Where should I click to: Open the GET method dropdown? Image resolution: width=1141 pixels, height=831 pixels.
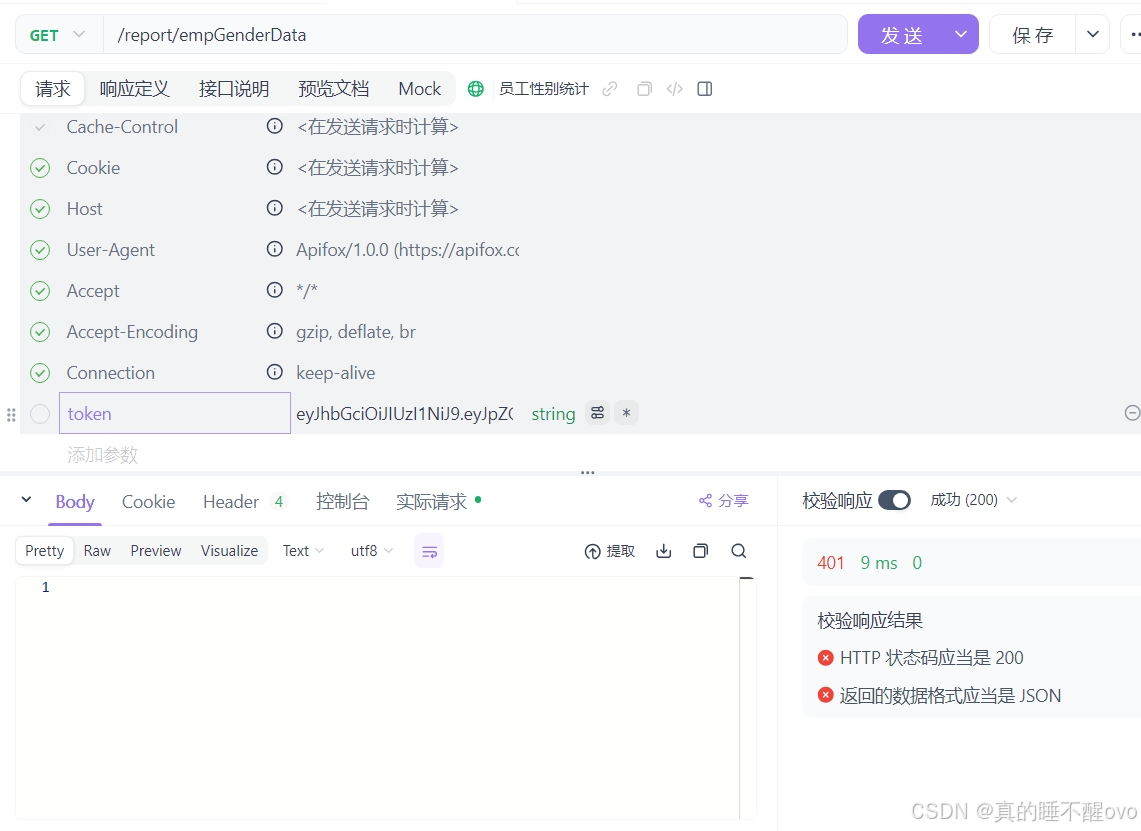[57, 34]
